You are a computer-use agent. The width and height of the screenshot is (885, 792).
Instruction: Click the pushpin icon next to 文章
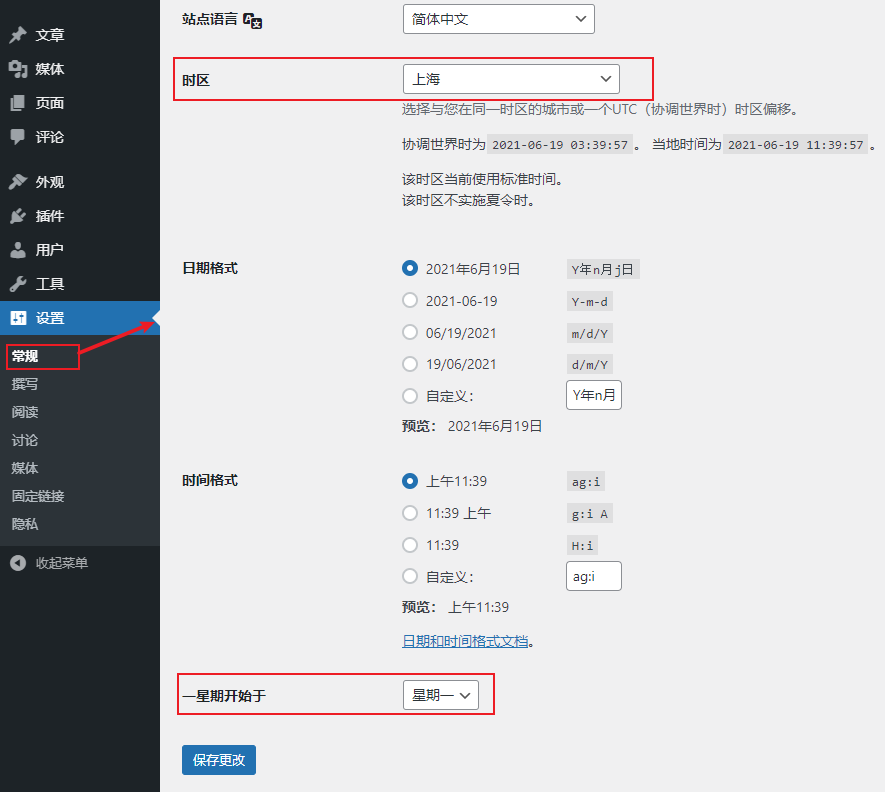(x=18, y=35)
